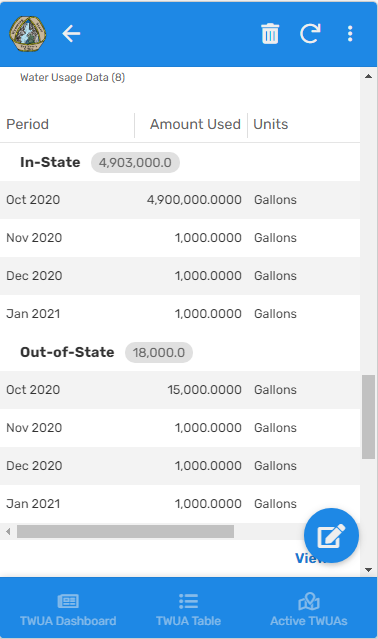Sort by Amount Used column header
The image size is (378, 639).
(x=195, y=124)
